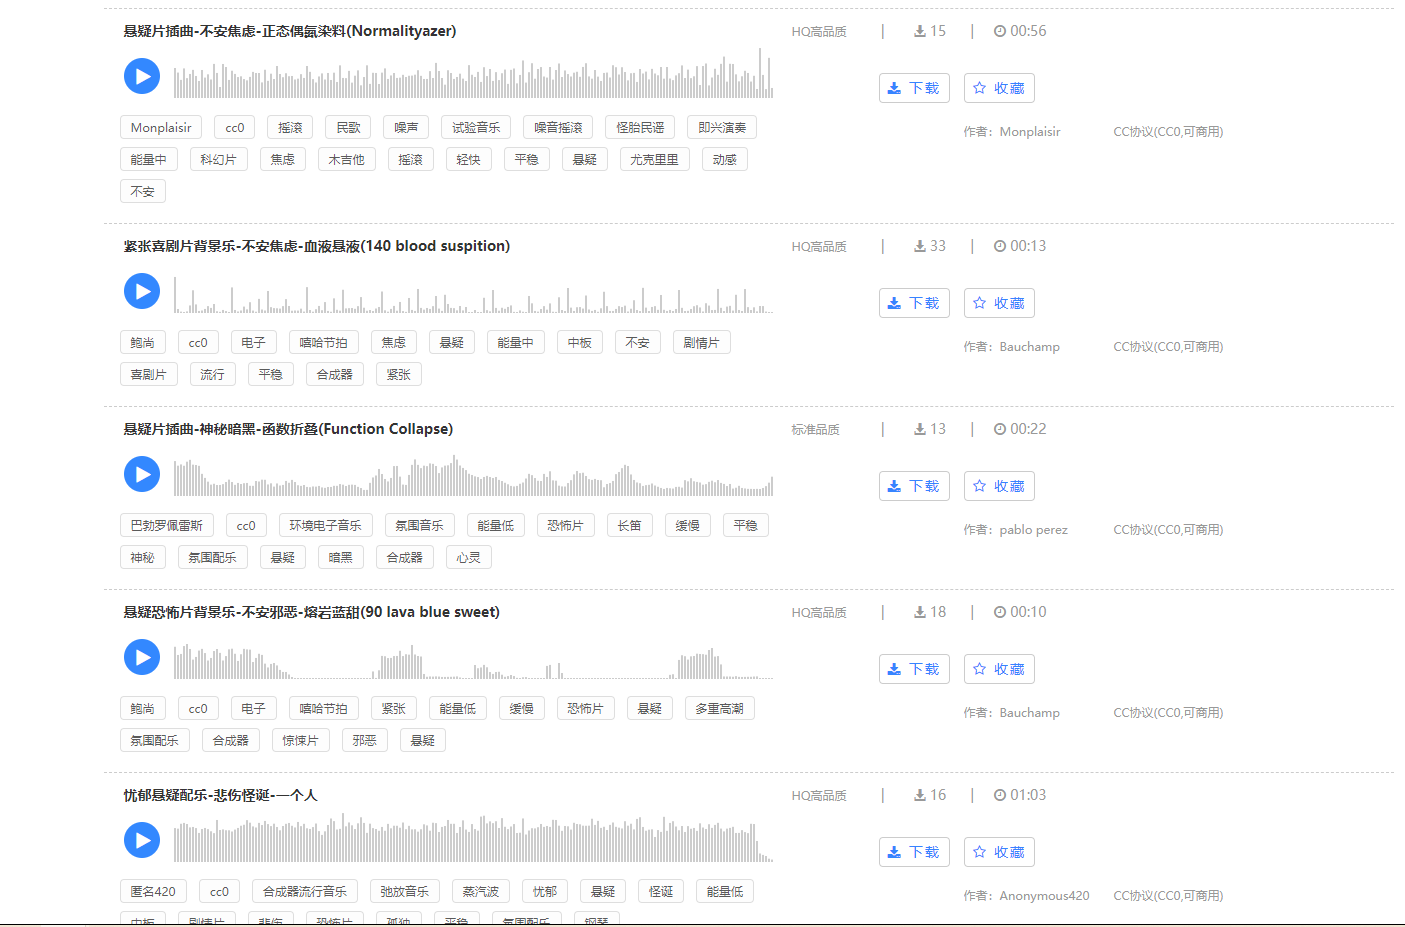Select the 匿名420 tag
The height and width of the screenshot is (927, 1405).
153,891
